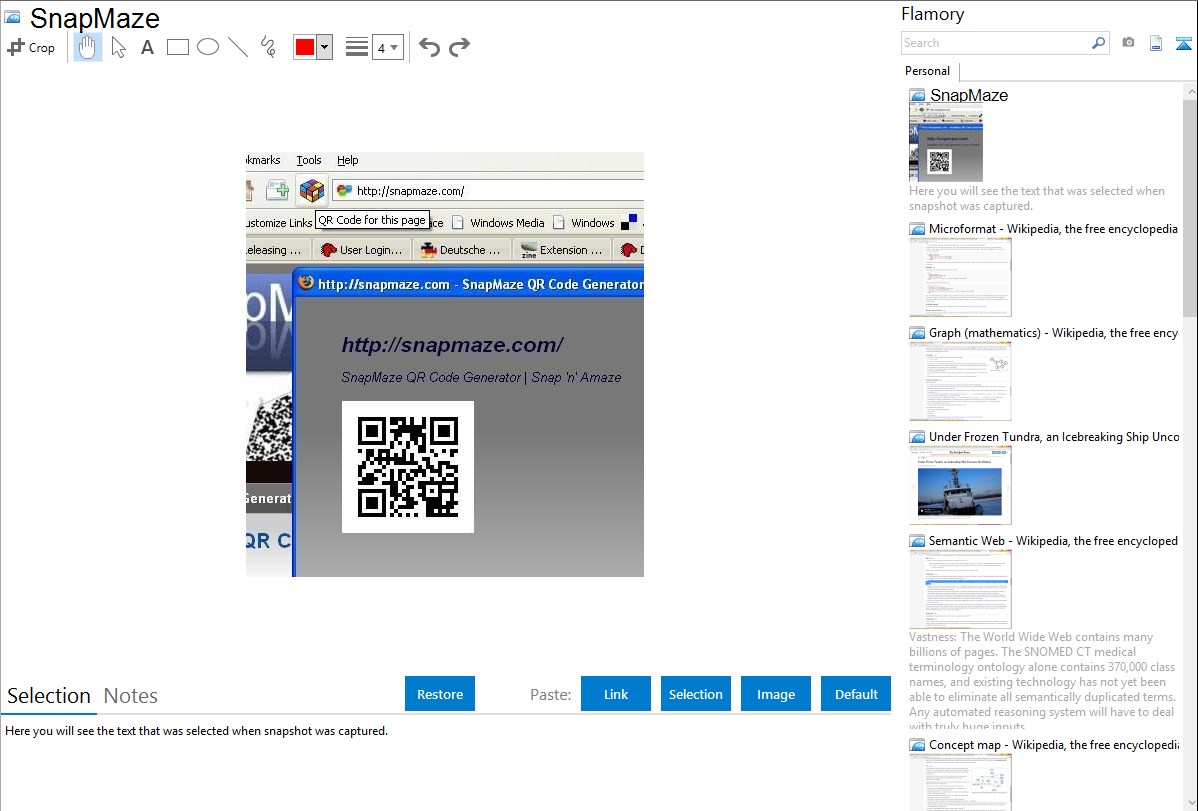Viewport: 1198px width, 811px height.
Task: Activate the Crop tool
Action: click(x=31, y=47)
